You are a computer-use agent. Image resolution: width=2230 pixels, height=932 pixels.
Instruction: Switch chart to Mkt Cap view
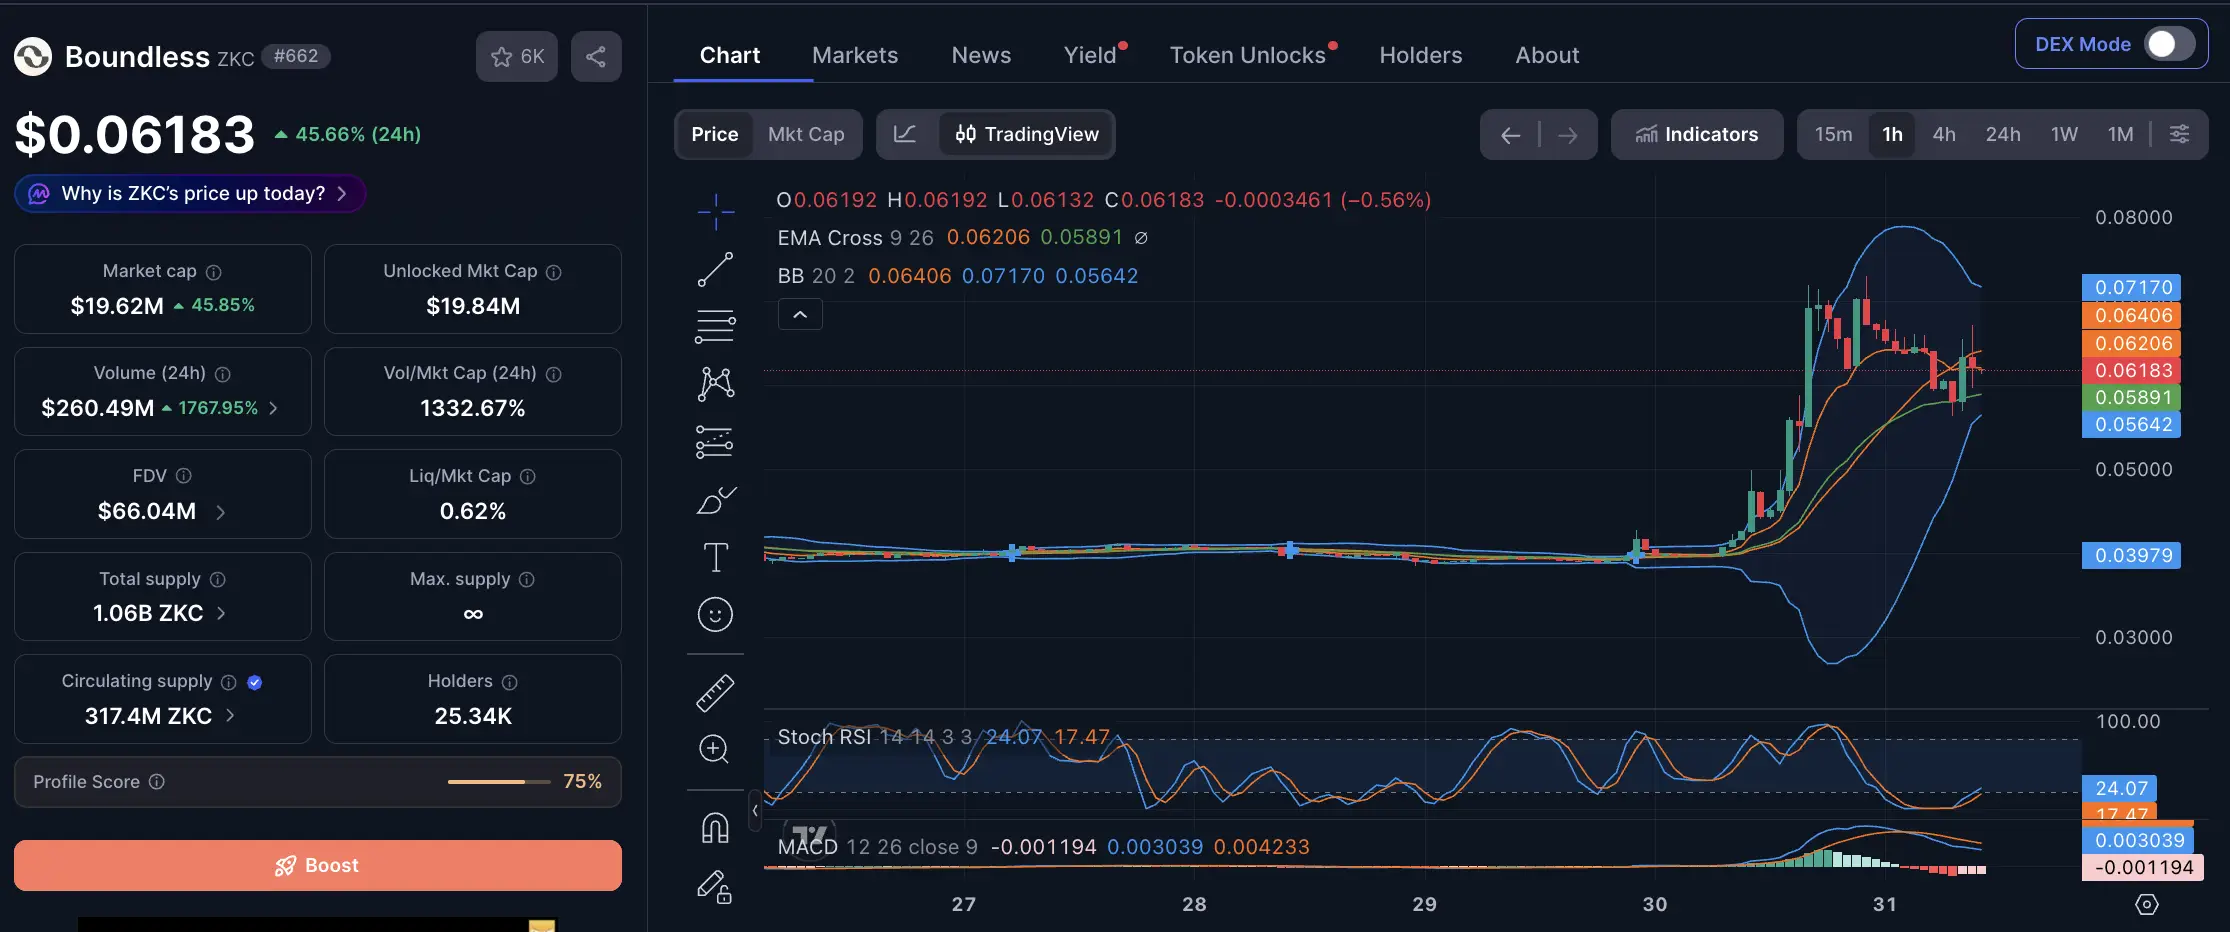click(806, 134)
